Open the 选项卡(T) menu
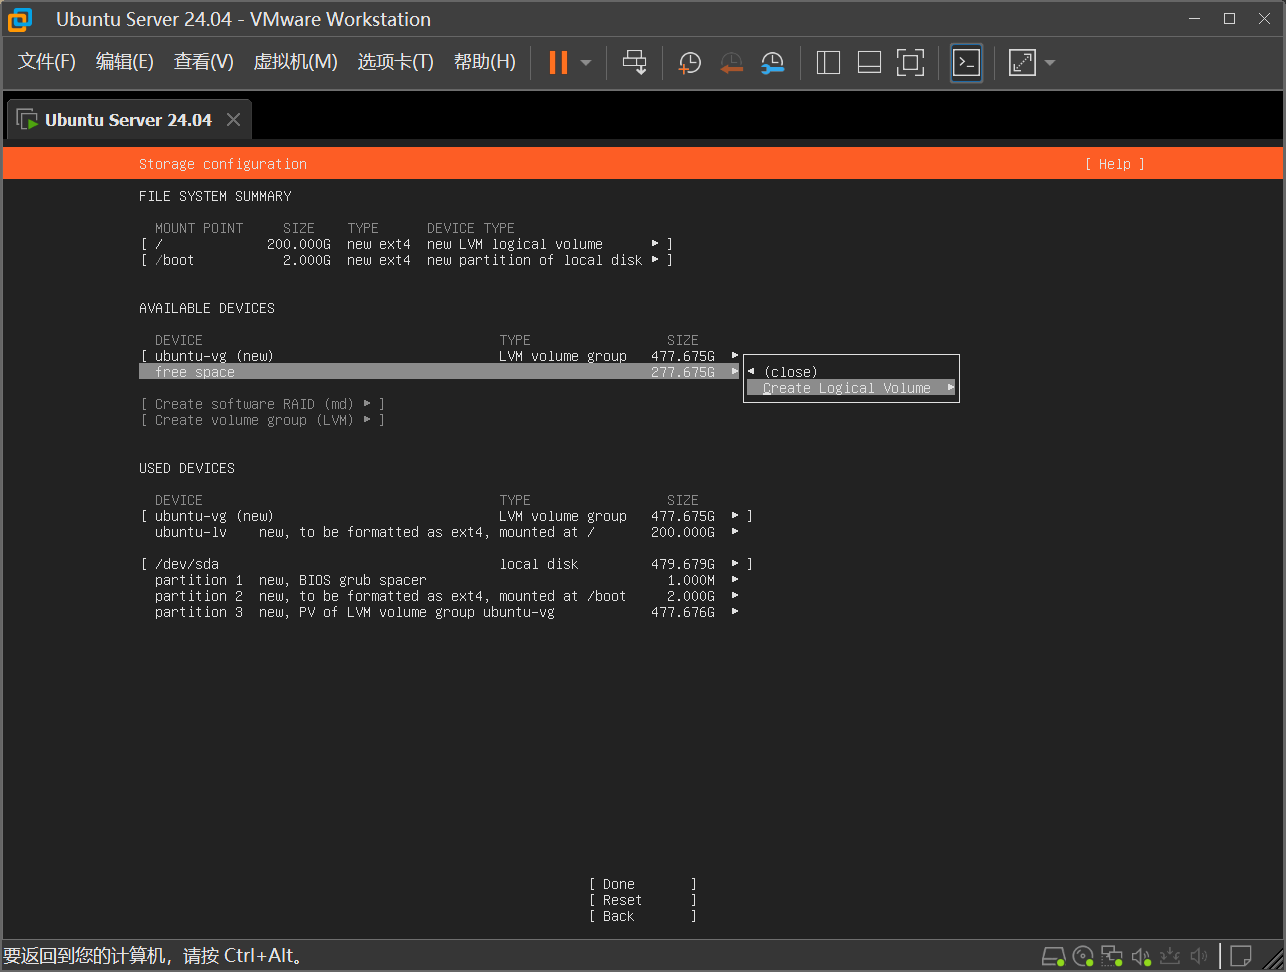The width and height of the screenshot is (1286, 972). point(395,62)
